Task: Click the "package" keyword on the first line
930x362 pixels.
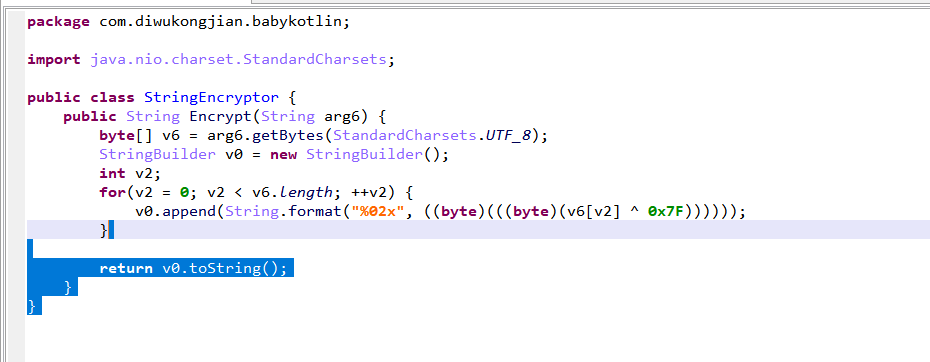Action: pos(58,22)
